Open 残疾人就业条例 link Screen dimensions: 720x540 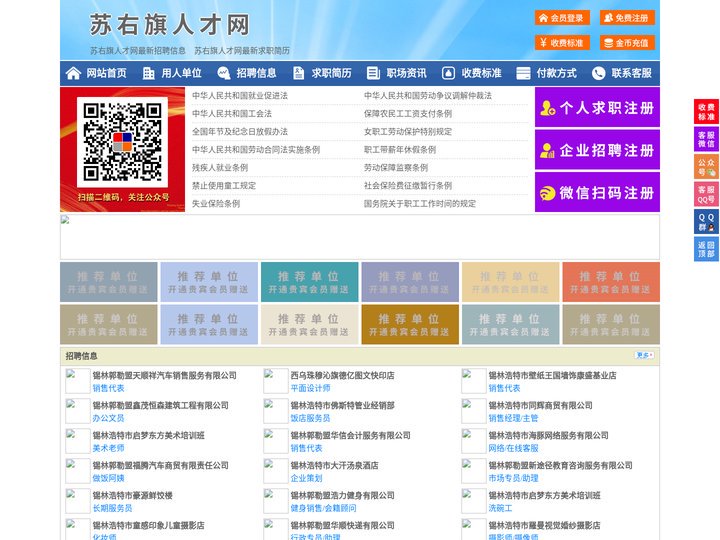click(219, 168)
